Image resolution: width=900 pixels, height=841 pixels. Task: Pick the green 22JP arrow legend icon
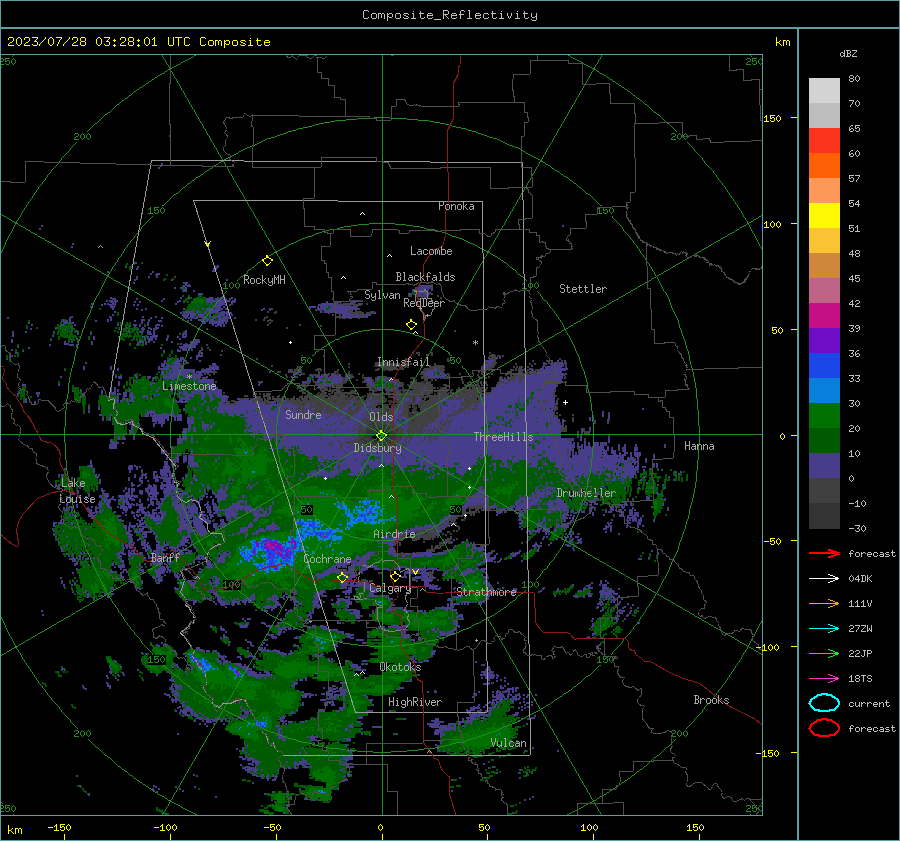824,653
